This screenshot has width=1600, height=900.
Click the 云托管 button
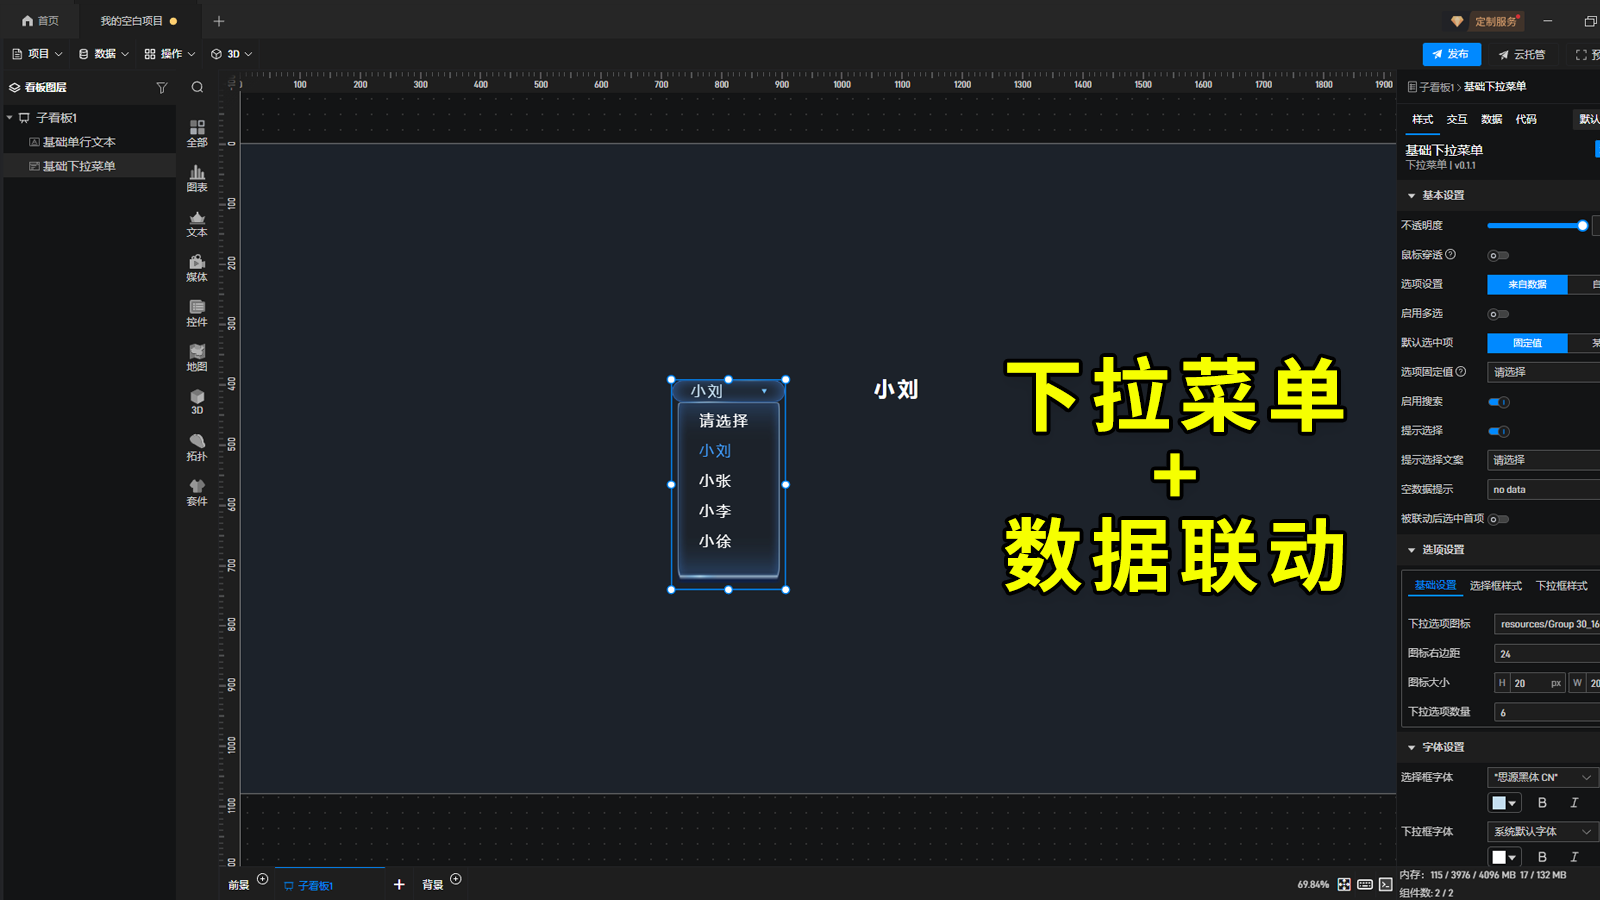(x=1523, y=54)
